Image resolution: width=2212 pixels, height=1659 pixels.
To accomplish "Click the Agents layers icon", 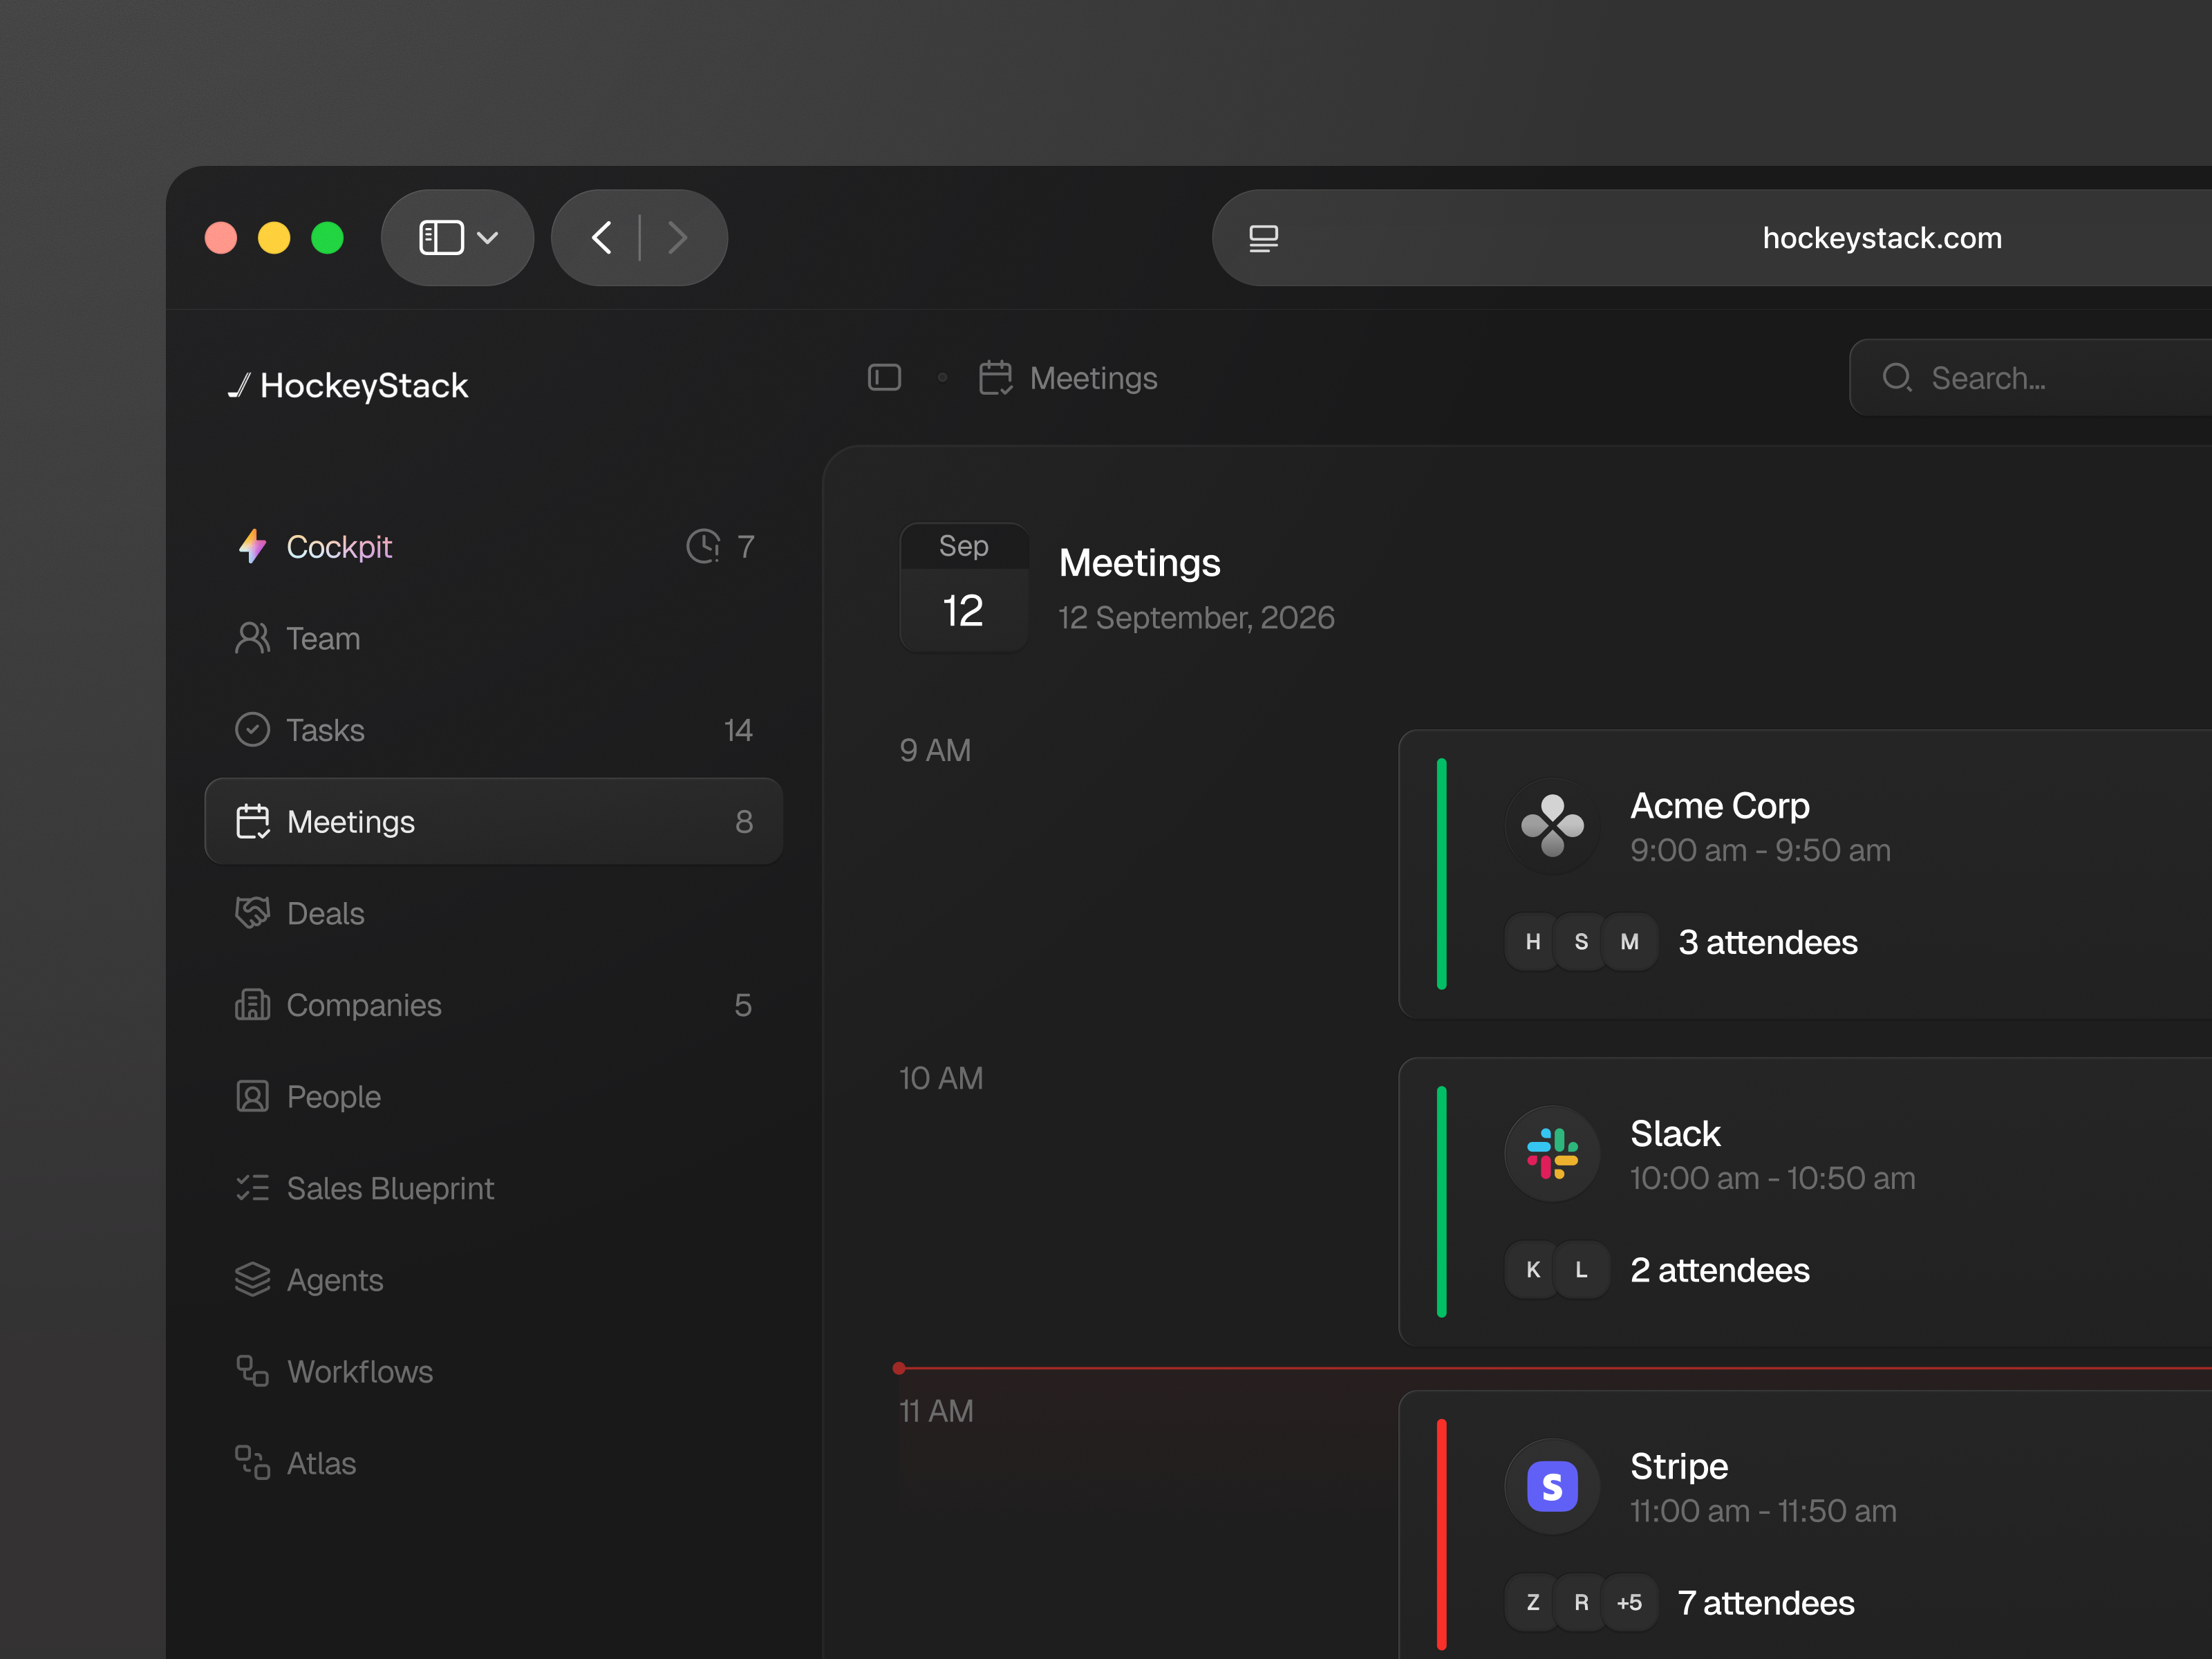I will [x=252, y=1280].
